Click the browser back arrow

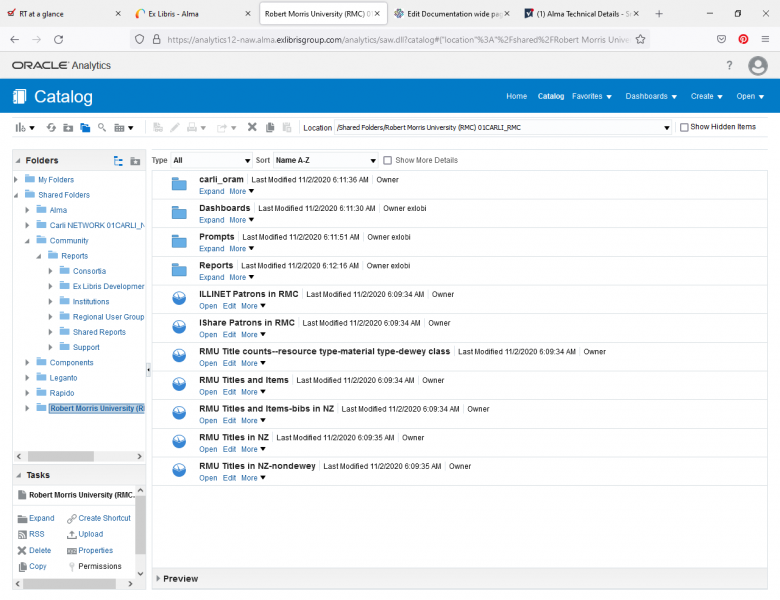14,39
